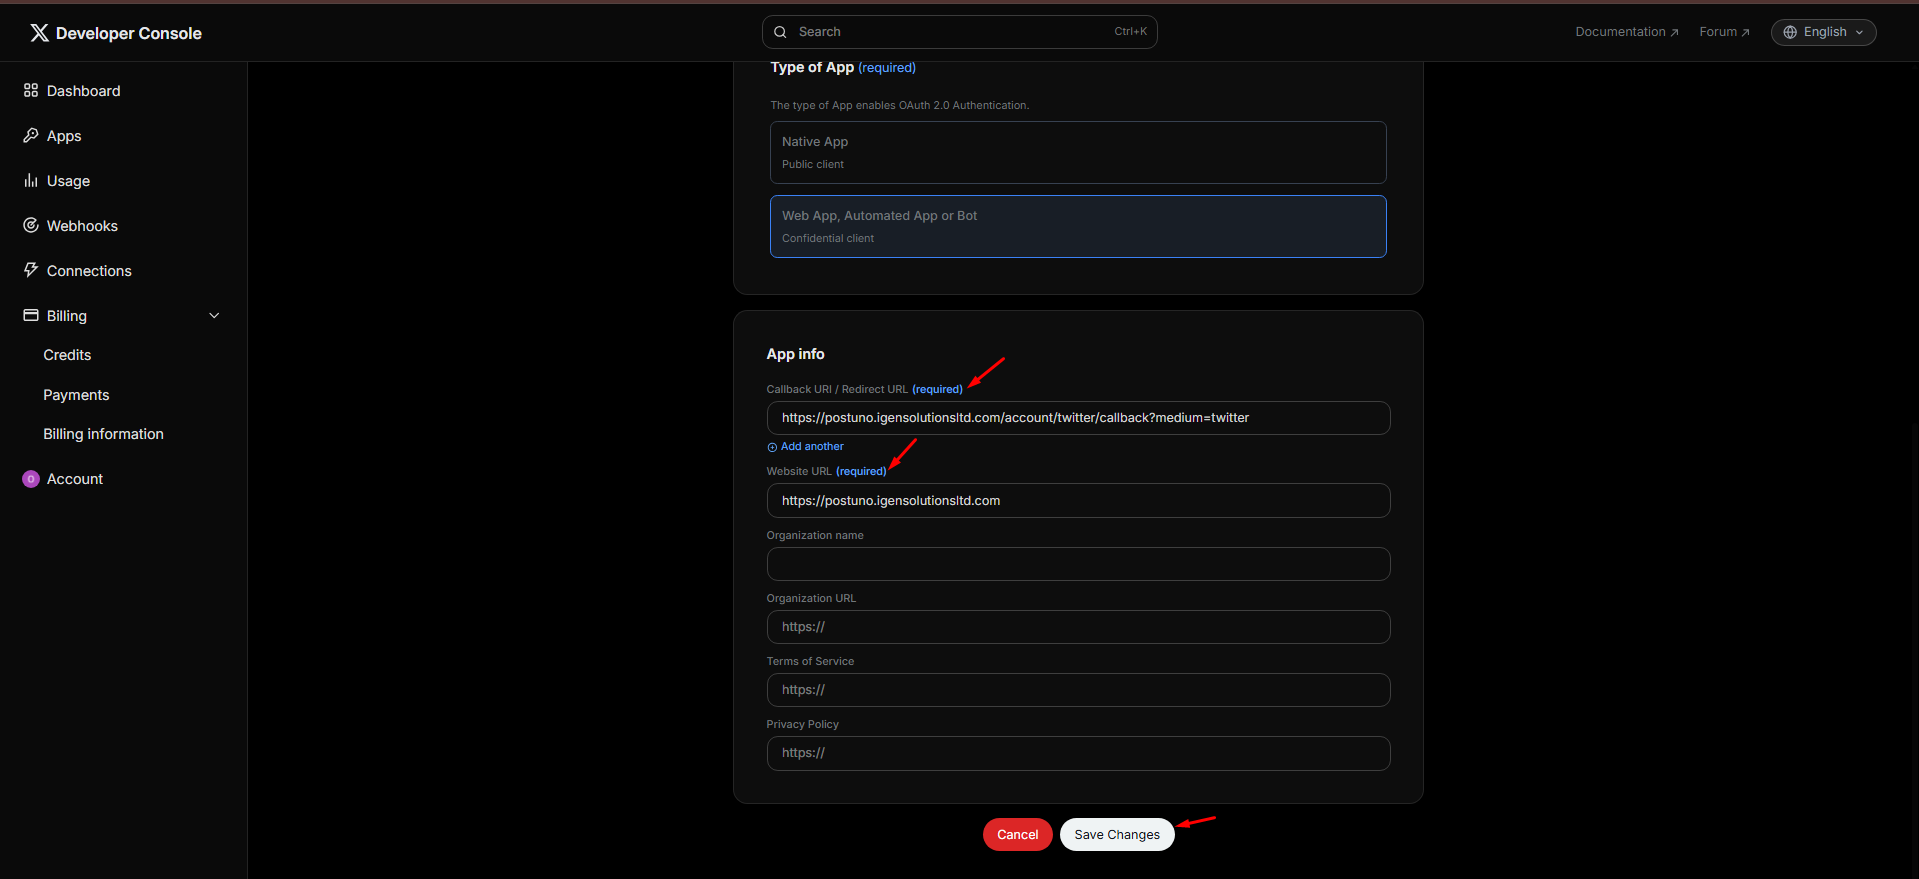This screenshot has height=879, width=1919.
Task: Open the English language dropdown
Action: pos(1823,32)
